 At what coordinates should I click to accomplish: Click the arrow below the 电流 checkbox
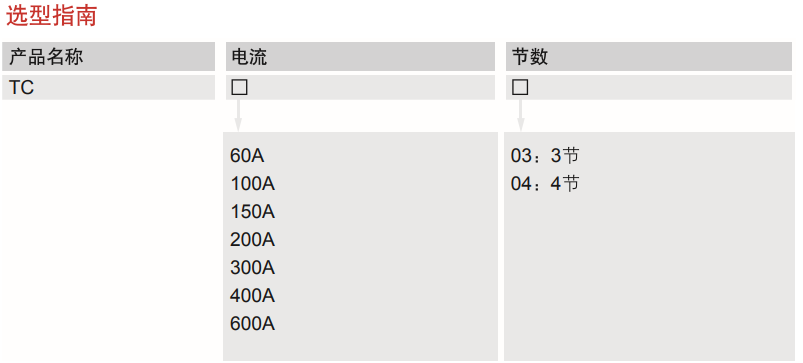pyautogui.click(x=238, y=116)
